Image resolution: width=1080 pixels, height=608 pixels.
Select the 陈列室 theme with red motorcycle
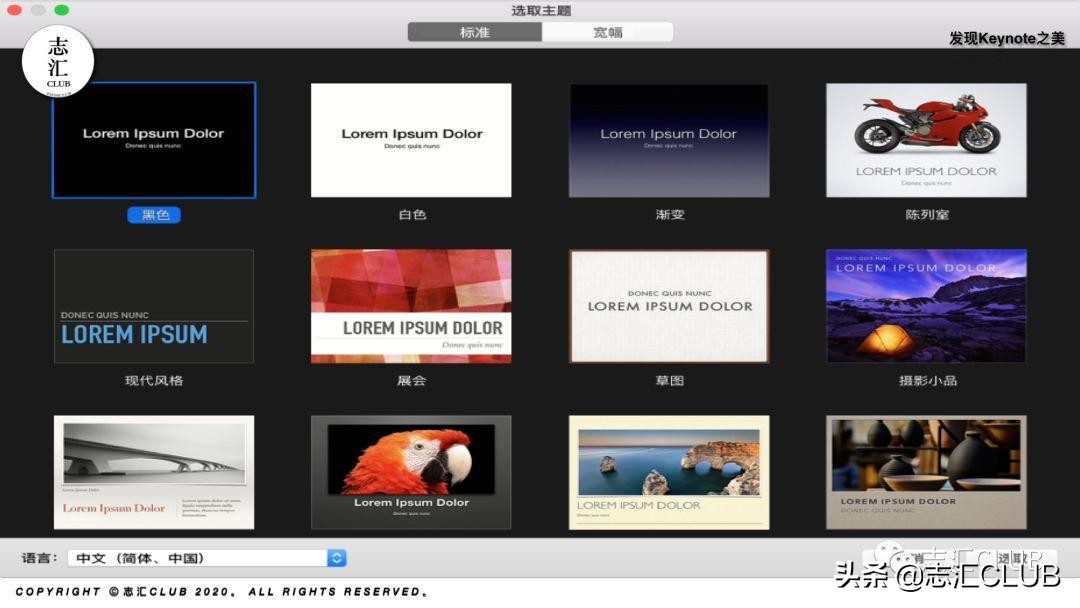pyautogui.click(x=926, y=140)
